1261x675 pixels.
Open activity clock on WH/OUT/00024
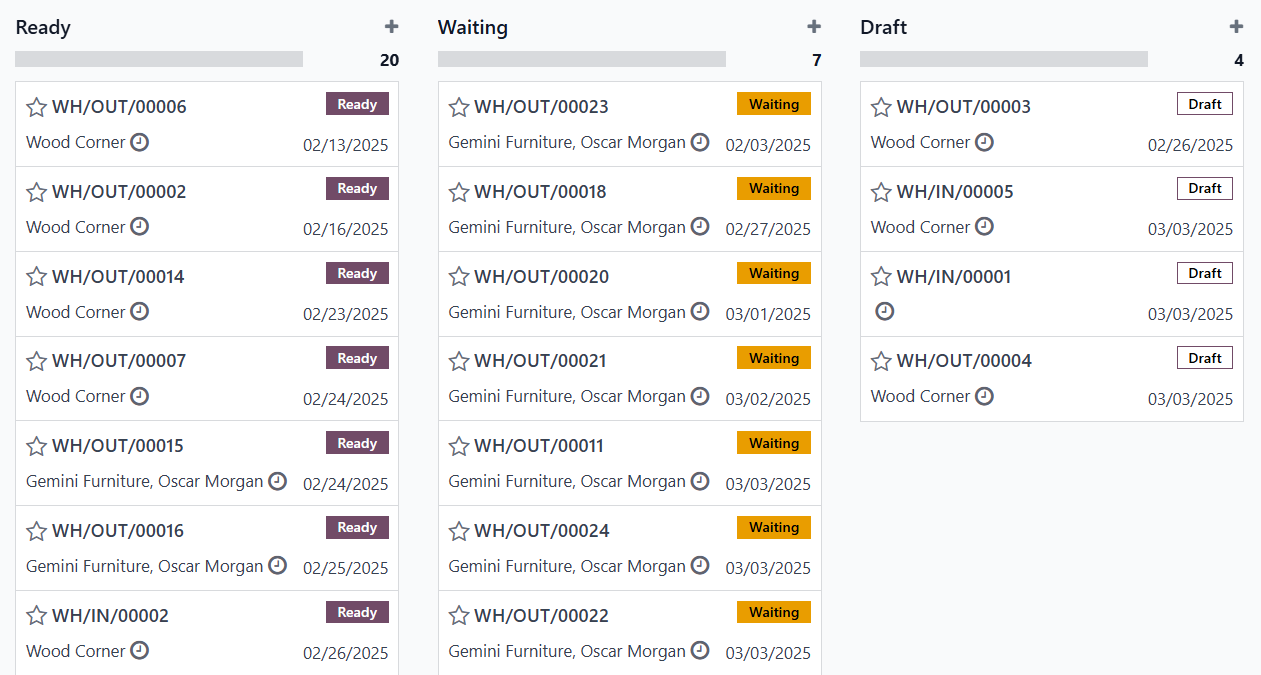[700, 566]
